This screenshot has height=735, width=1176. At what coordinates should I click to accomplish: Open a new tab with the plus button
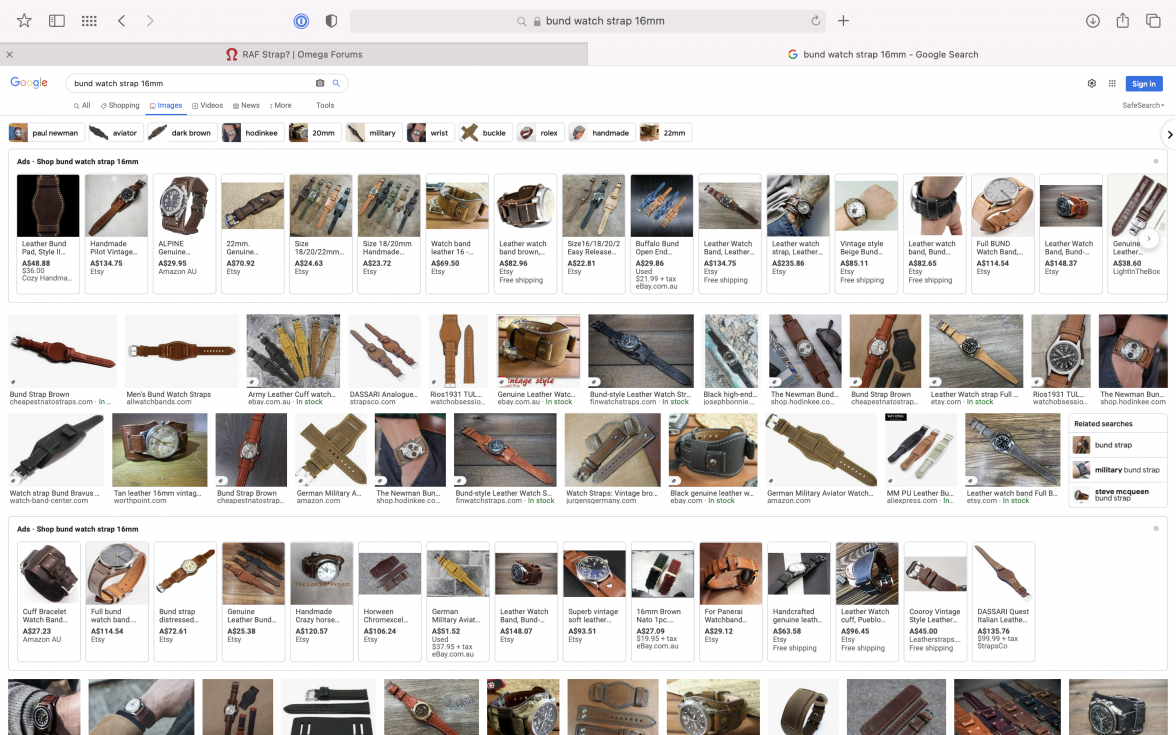pos(843,21)
